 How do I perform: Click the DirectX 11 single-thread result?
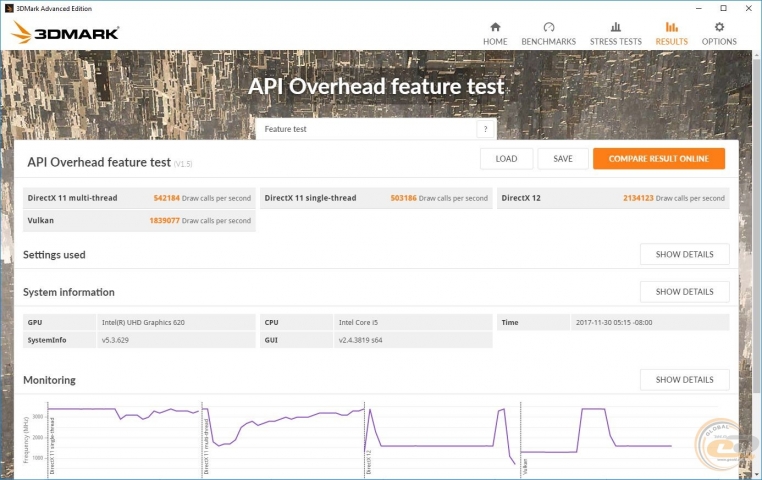(x=375, y=198)
